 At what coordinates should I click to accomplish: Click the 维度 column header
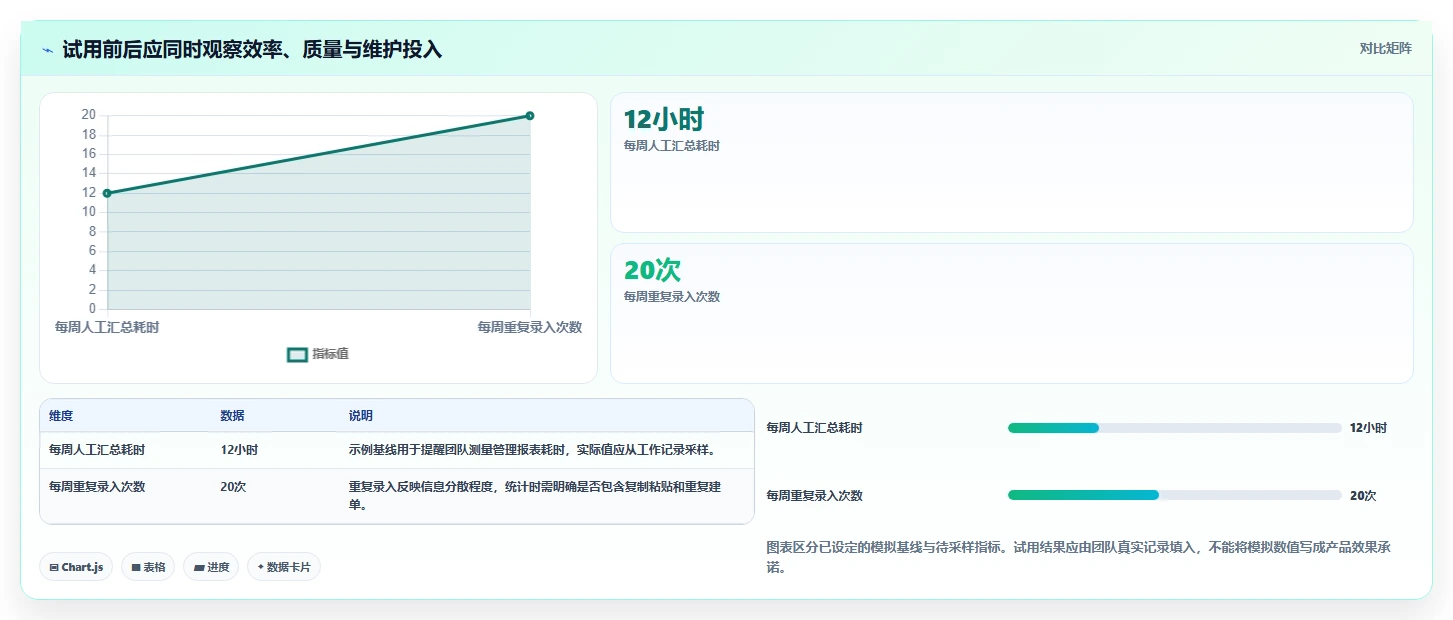click(61, 416)
